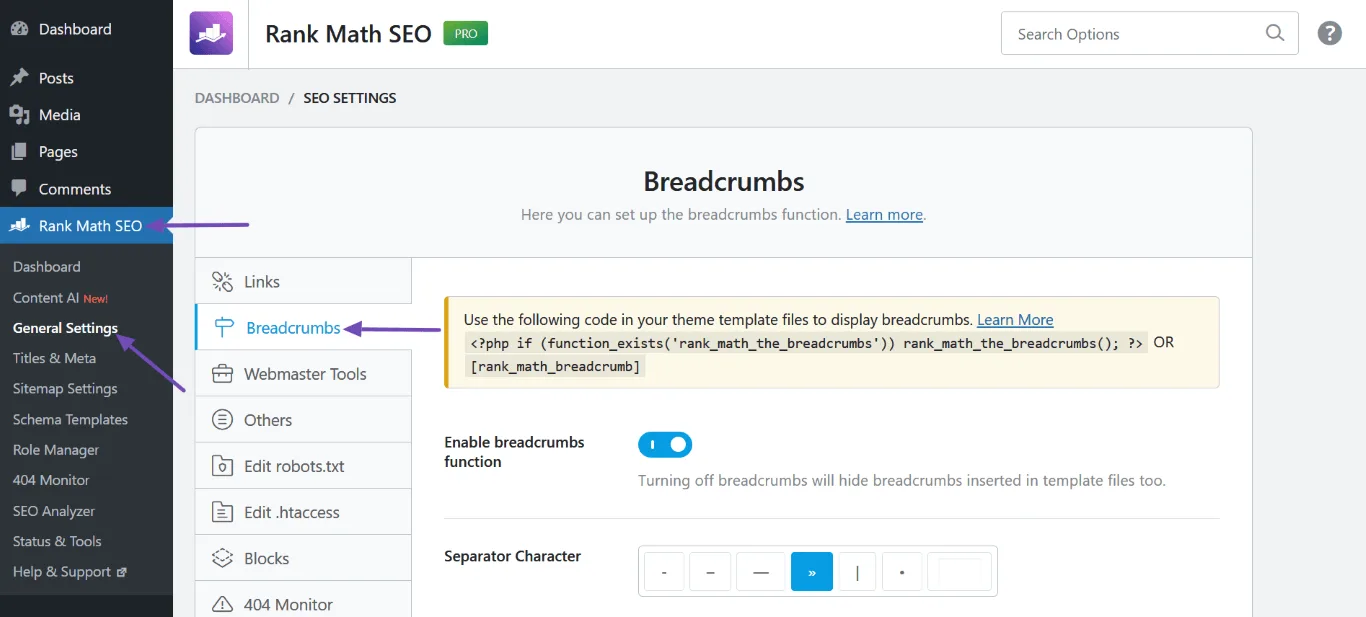Screen dimensions: 1366x617
Task: Open SEO Analyzer submenu item
Action: pos(54,511)
